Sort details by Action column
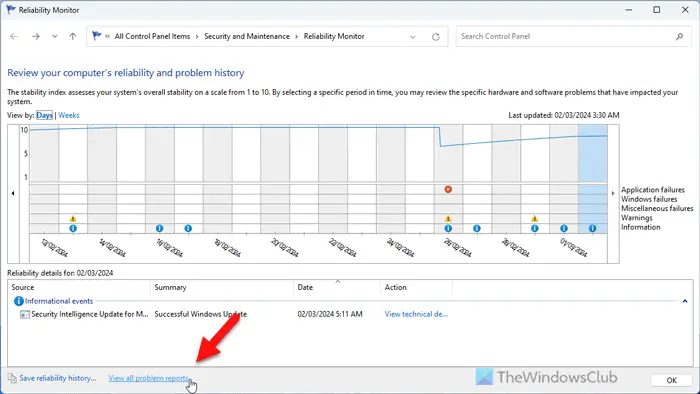Viewport: 700px width, 394px height. coord(417,287)
